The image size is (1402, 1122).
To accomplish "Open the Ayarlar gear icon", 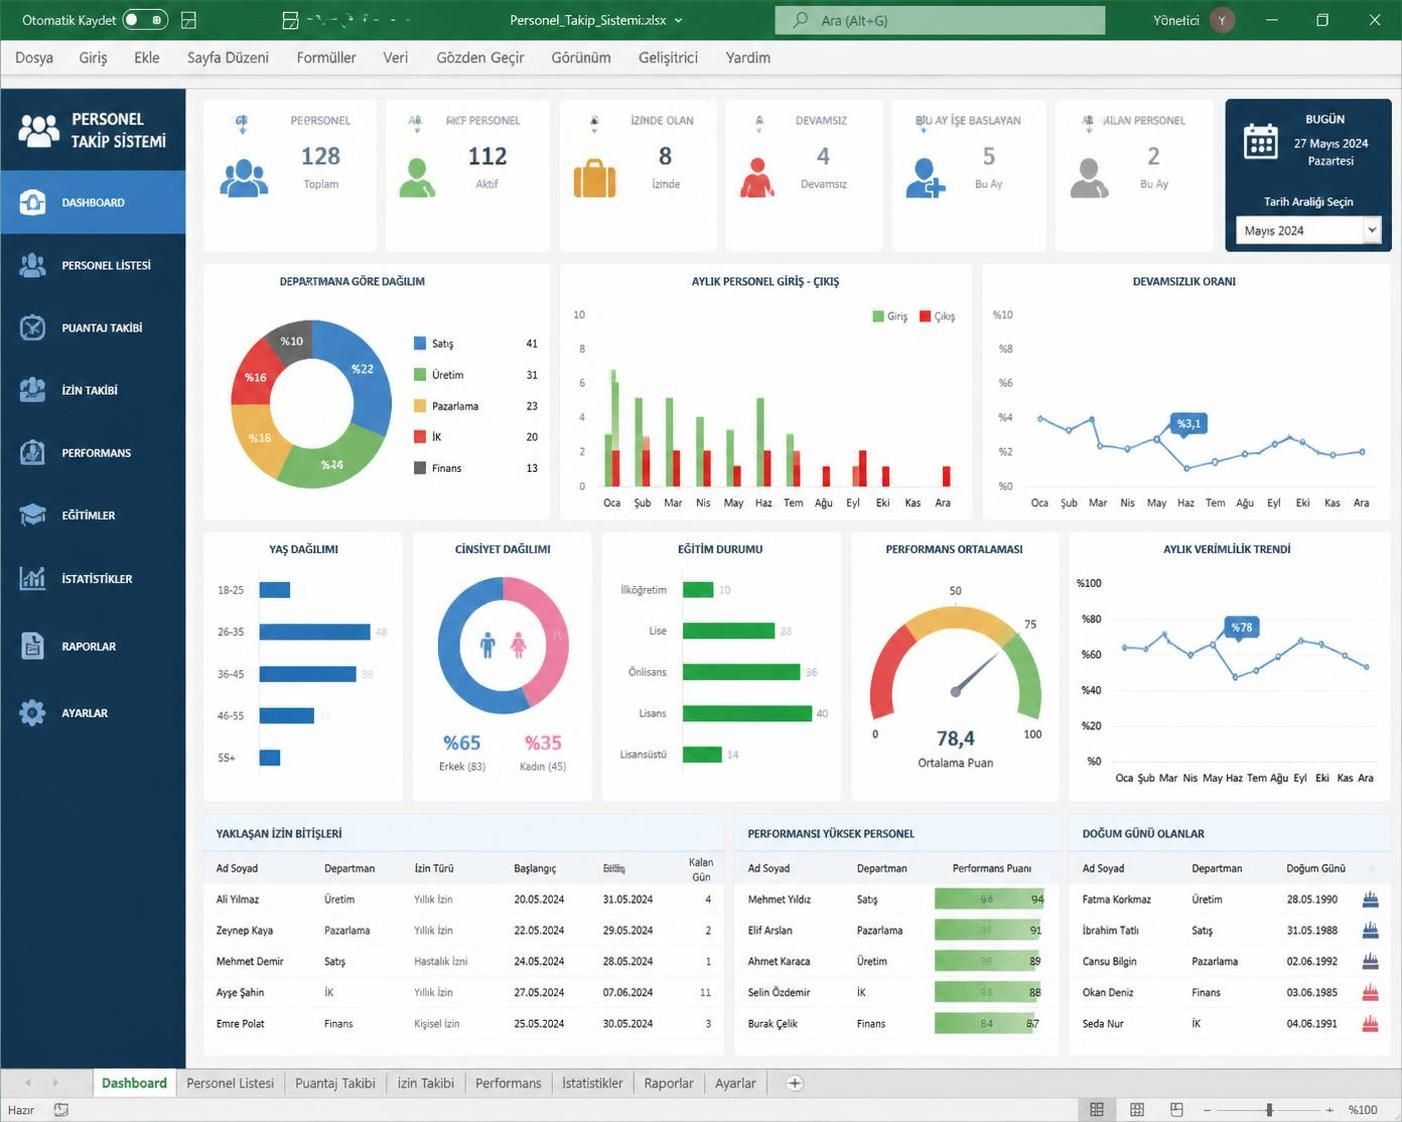I will (x=32, y=713).
